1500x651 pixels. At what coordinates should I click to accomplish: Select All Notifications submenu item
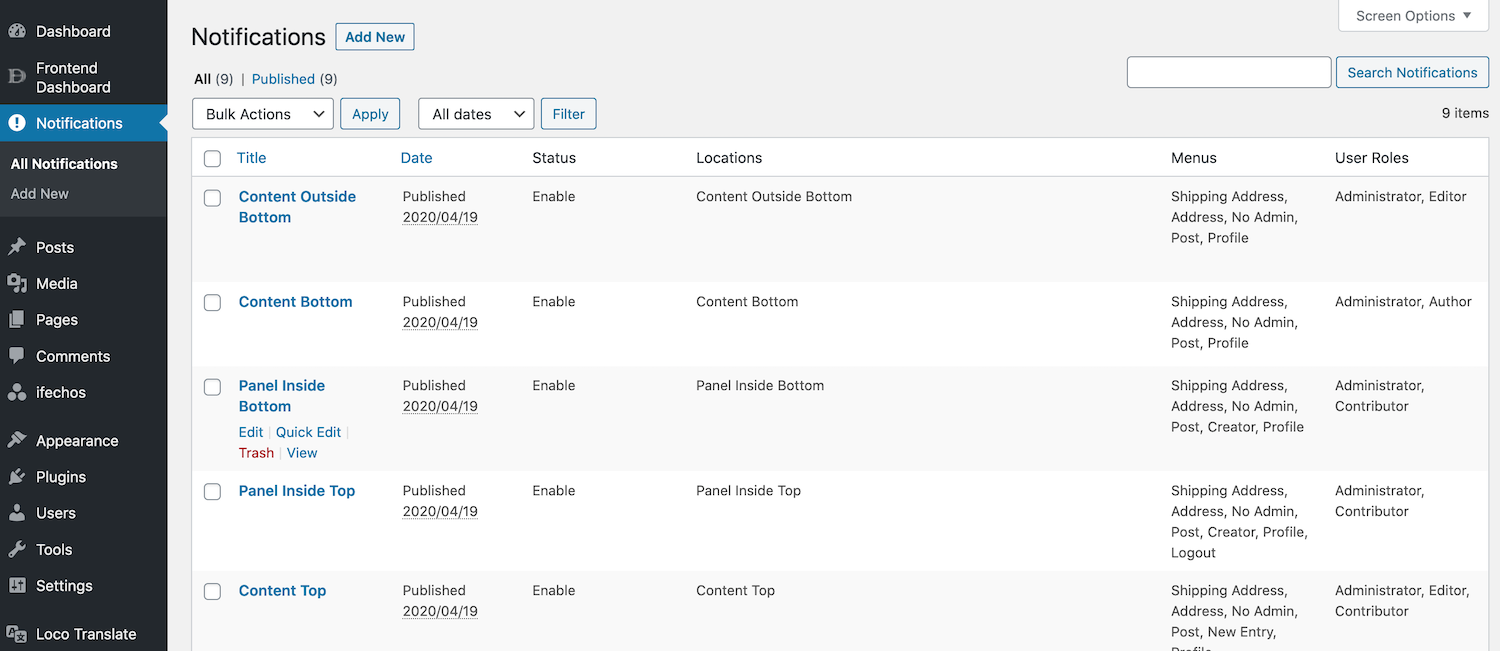click(64, 164)
